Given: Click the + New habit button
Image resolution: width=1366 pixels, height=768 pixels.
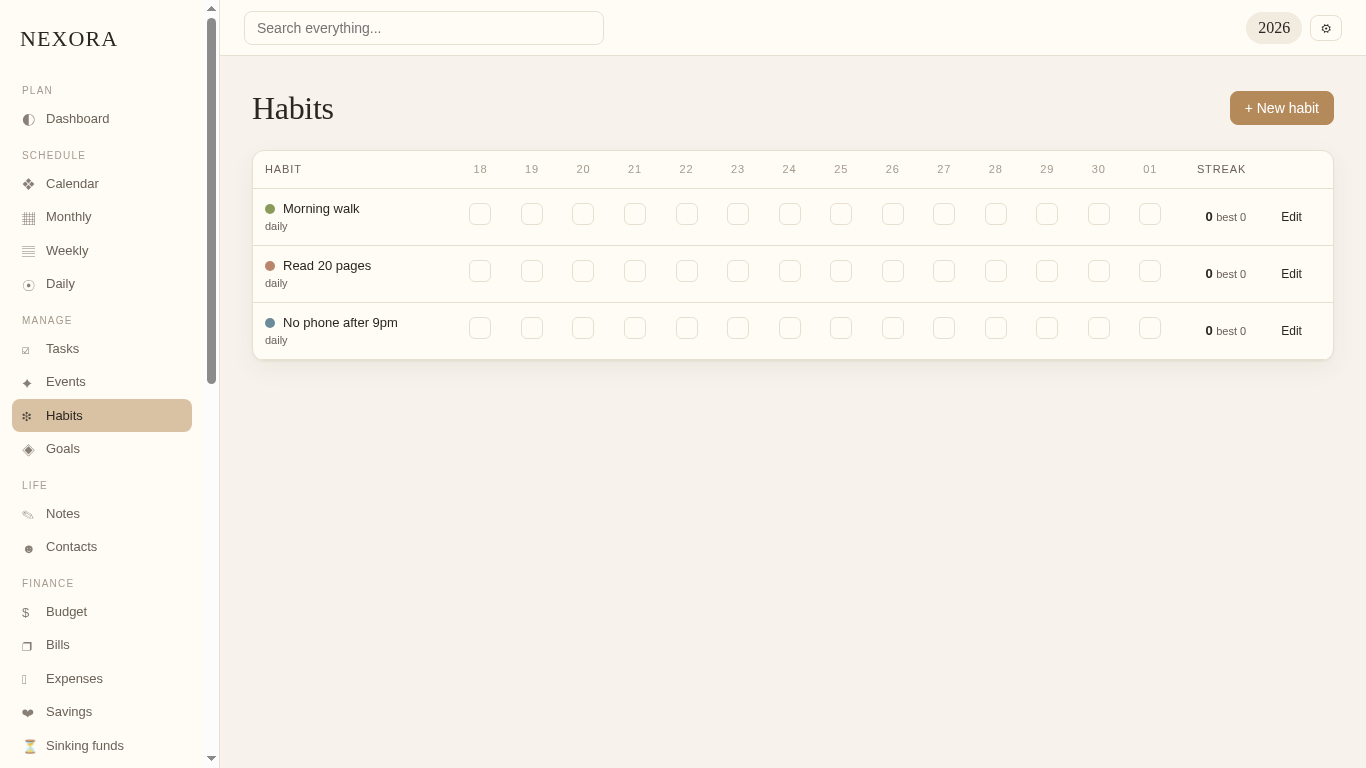Looking at the screenshot, I should coord(1282,108).
